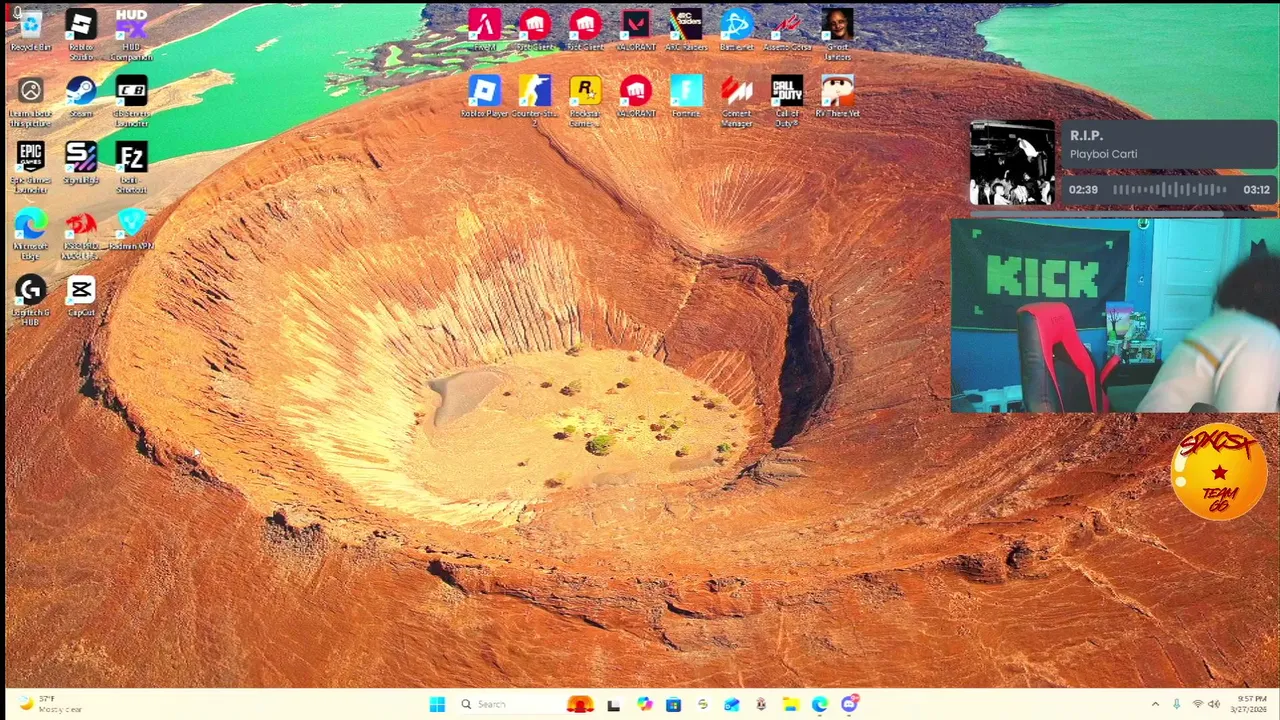Click the R.I.P. album cover thumbnail
Viewport: 1280px width, 720px height.
[1012, 163]
